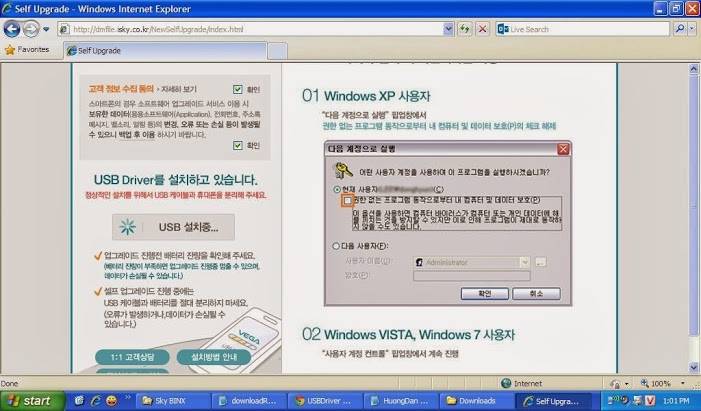Click the red X on the 다음 계정으로 실행 dialog
The width and height of the screenshot is (701, 411).
(x=563, y=149)
